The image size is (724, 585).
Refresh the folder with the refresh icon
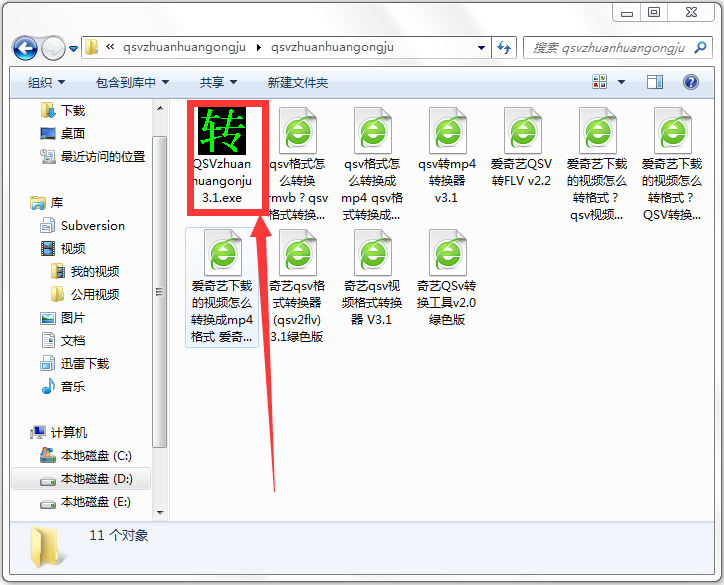[504, 48]
